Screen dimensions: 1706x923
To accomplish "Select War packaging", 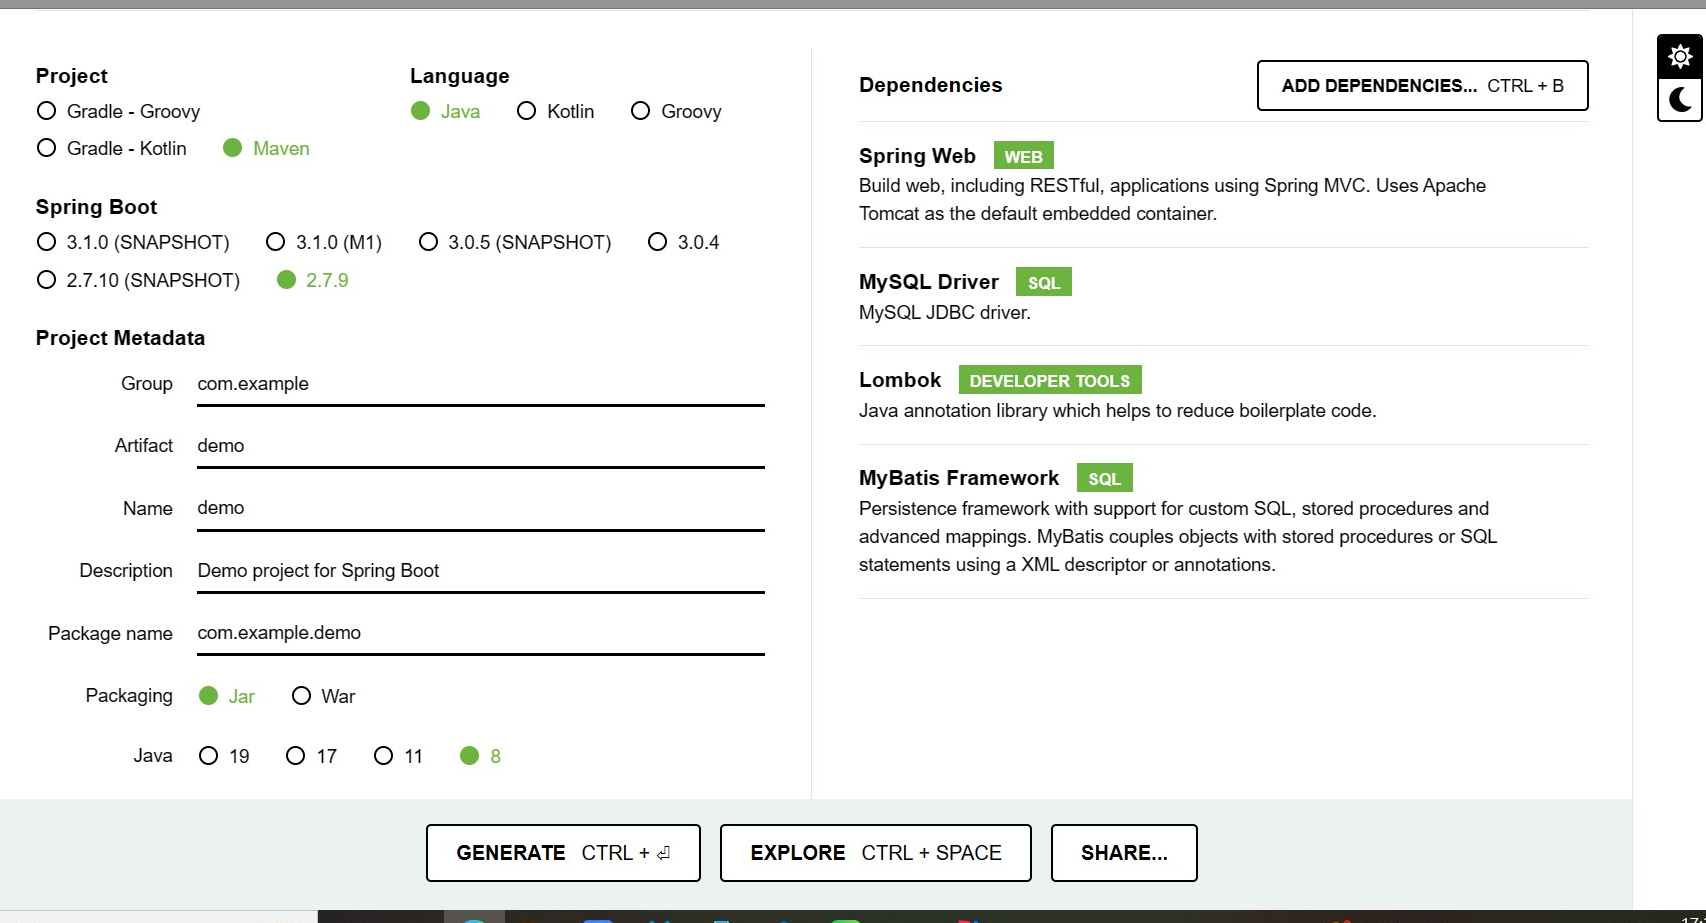I will (x=323, y=696).
